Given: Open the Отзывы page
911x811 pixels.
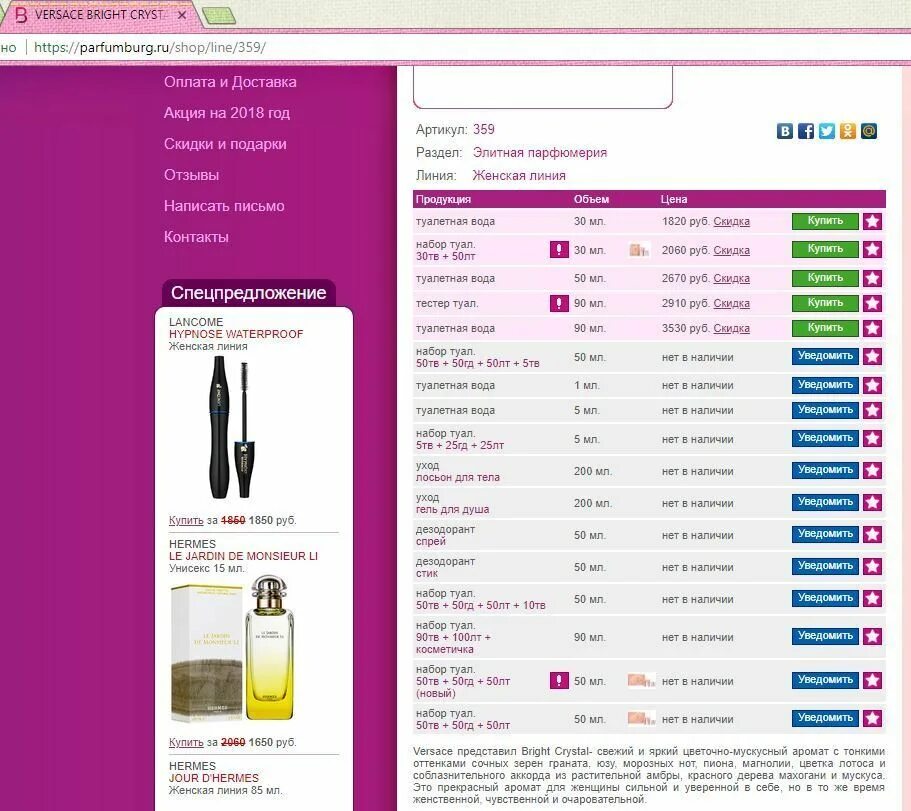Looking at the screenshot, I should (191, 175).
